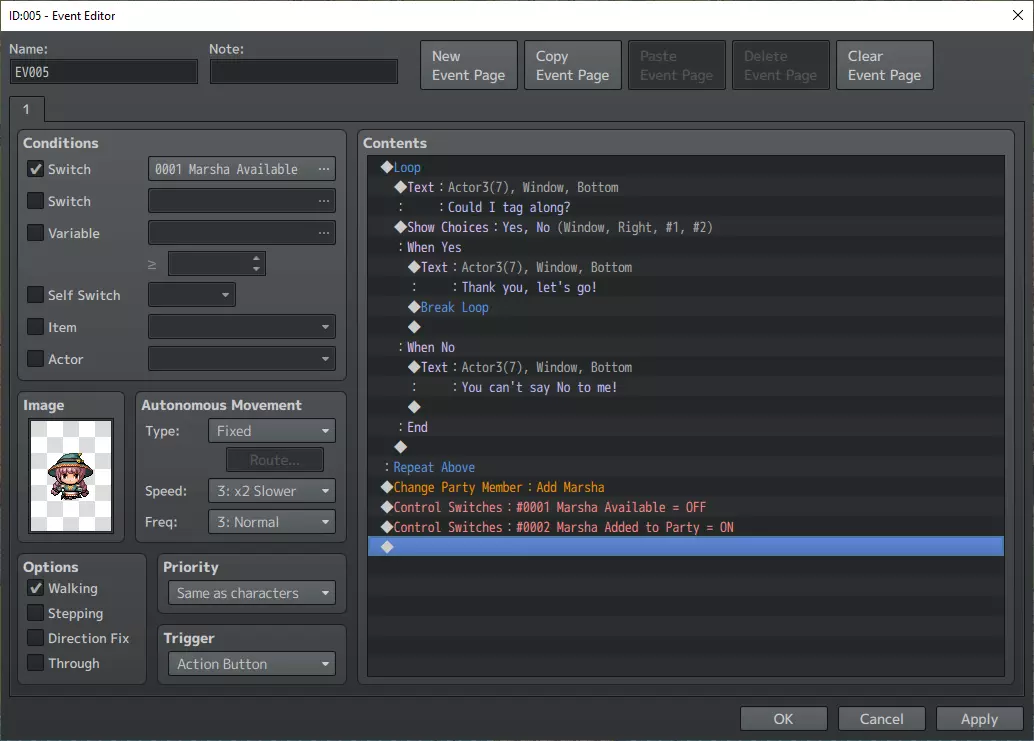The width and height of the screenshot is (1034, 741).
Task: Open the movement Type dropdown showing Fixed
Action: 271,432
